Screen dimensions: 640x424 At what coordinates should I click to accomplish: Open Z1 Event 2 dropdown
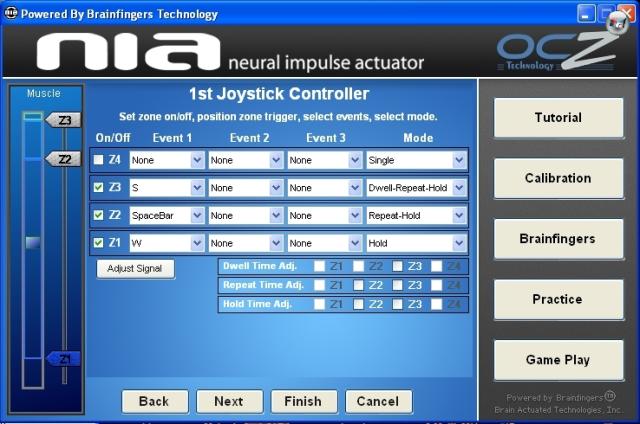(x=246, y=243)
